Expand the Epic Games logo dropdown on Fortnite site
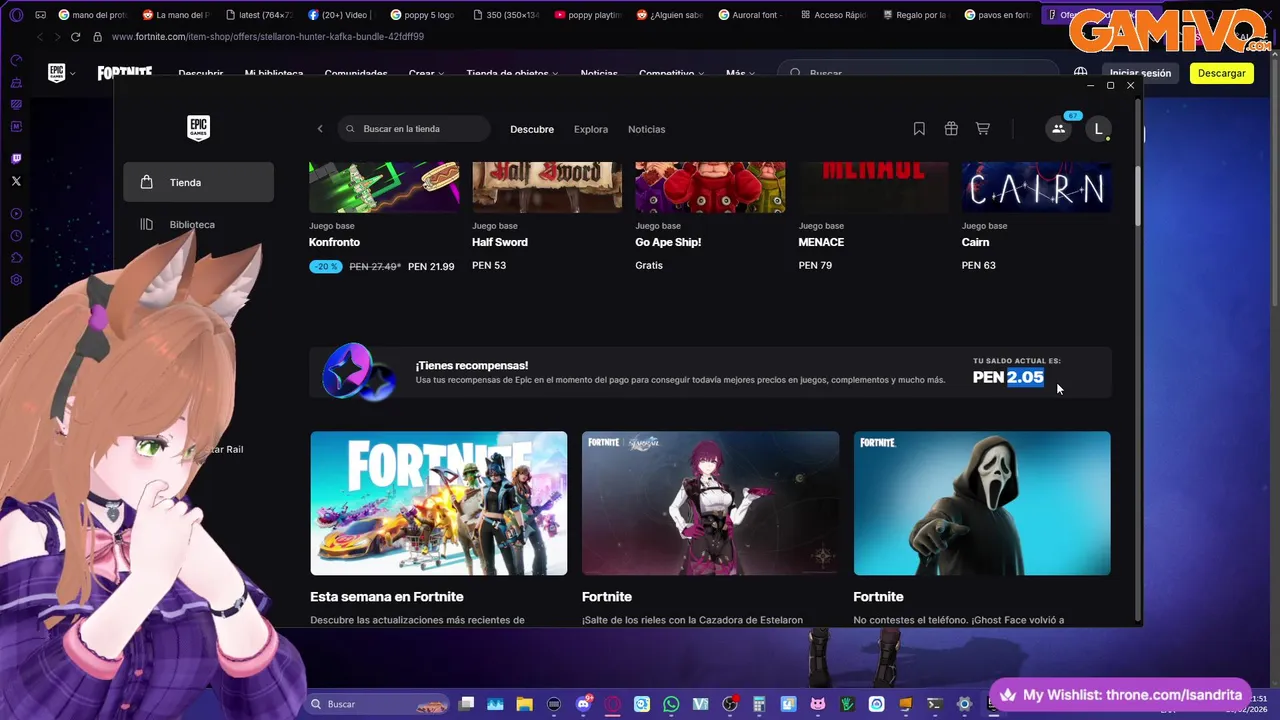 click(x=61, y=73)
